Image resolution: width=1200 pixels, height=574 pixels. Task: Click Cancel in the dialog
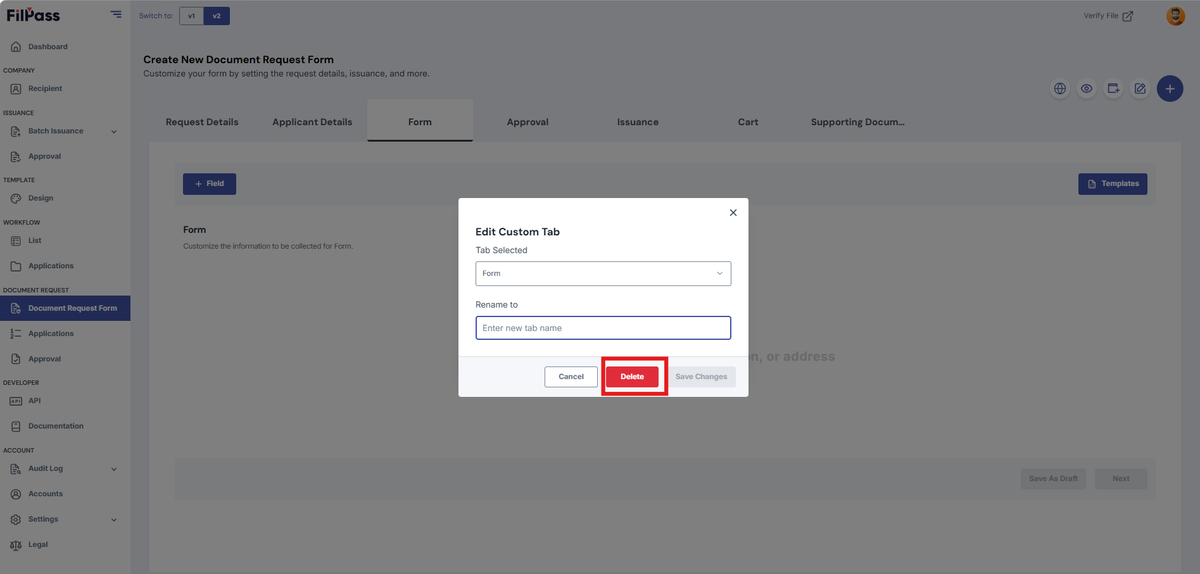point(571,377)
